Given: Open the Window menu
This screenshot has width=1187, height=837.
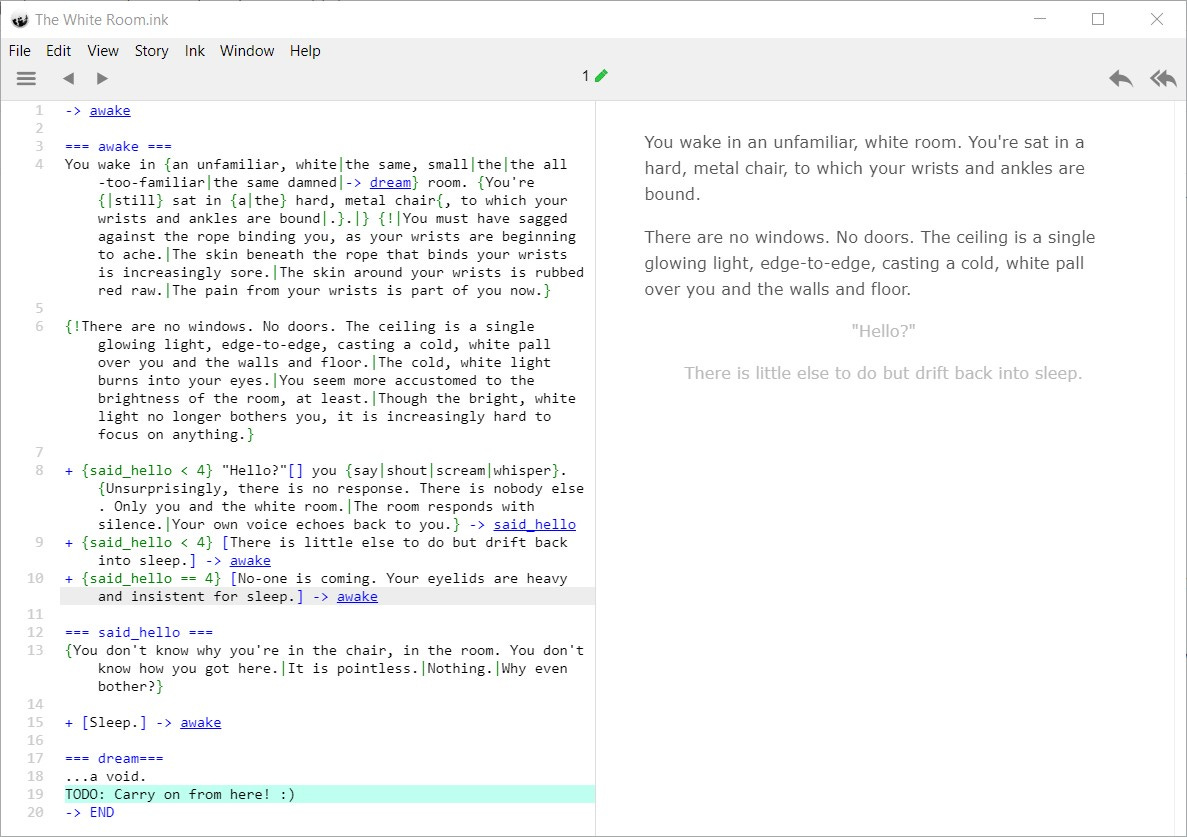Looking at the screenshot, I should coord(246,50).
